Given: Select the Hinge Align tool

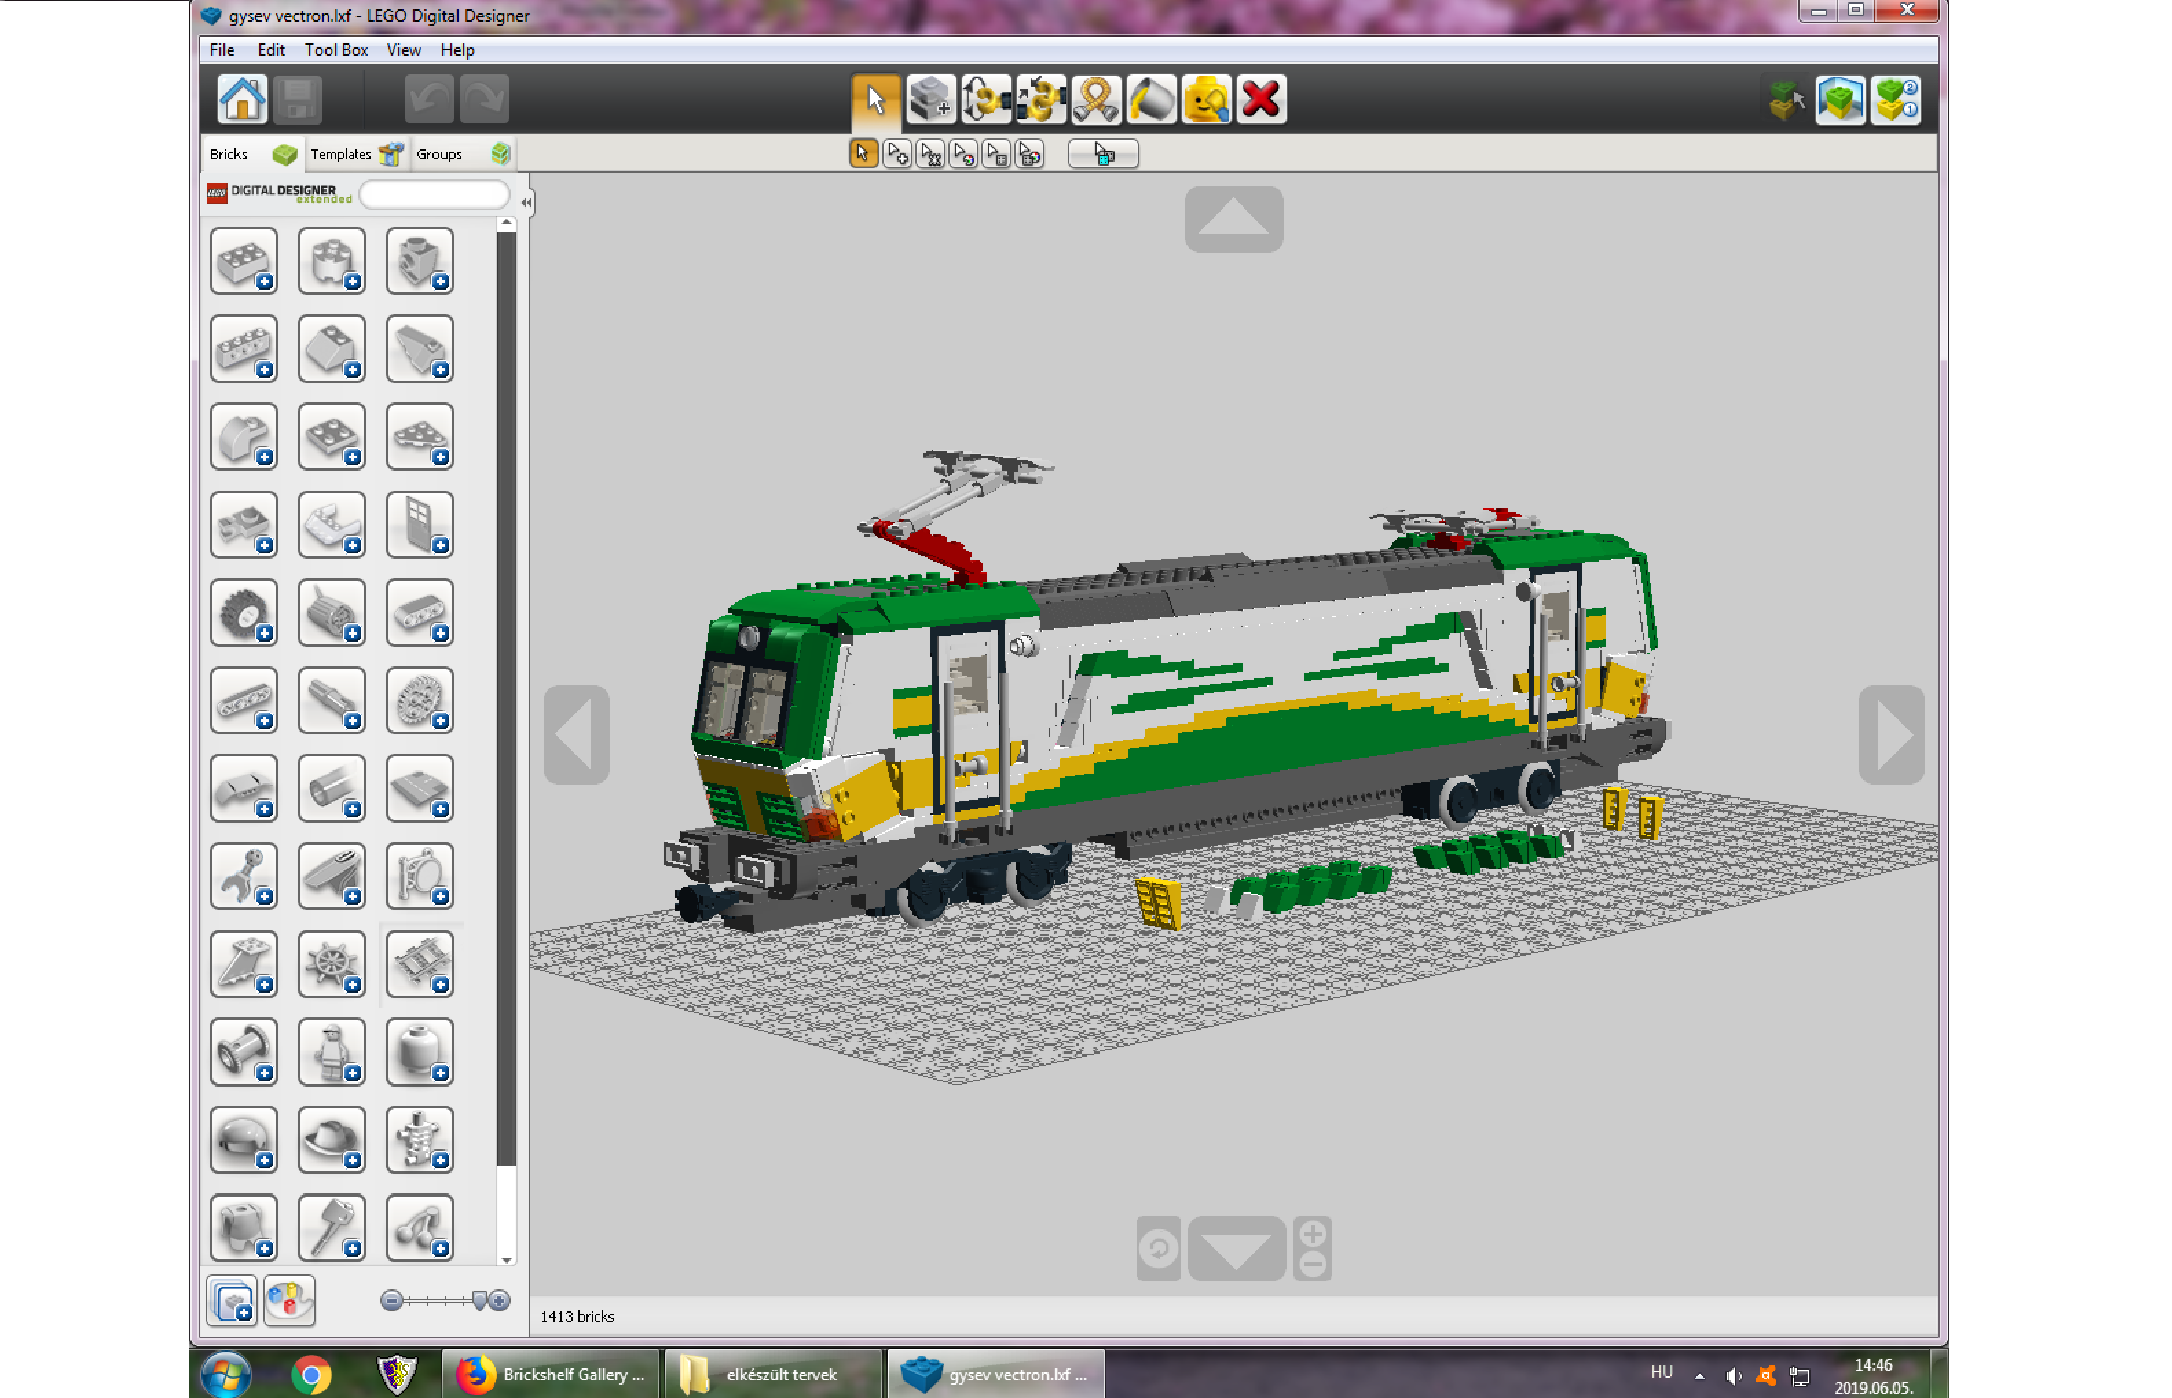Looking at the screenshot, I should click(1041, 100).
